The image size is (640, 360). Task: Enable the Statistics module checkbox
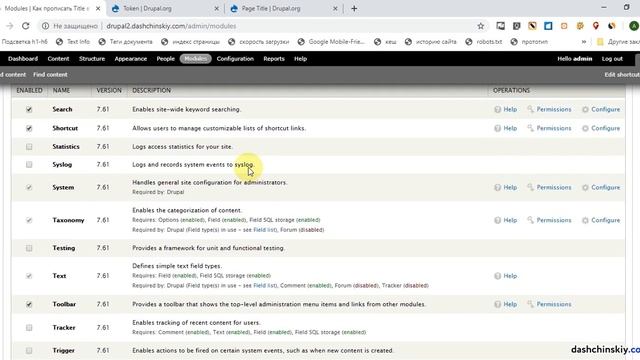(x=29, y=147)
